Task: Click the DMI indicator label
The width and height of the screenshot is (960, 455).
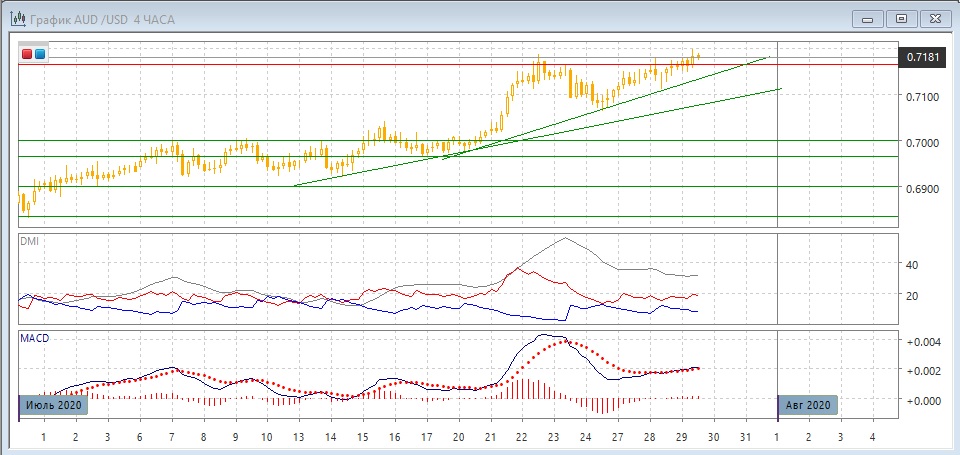Action: point(32,241)
